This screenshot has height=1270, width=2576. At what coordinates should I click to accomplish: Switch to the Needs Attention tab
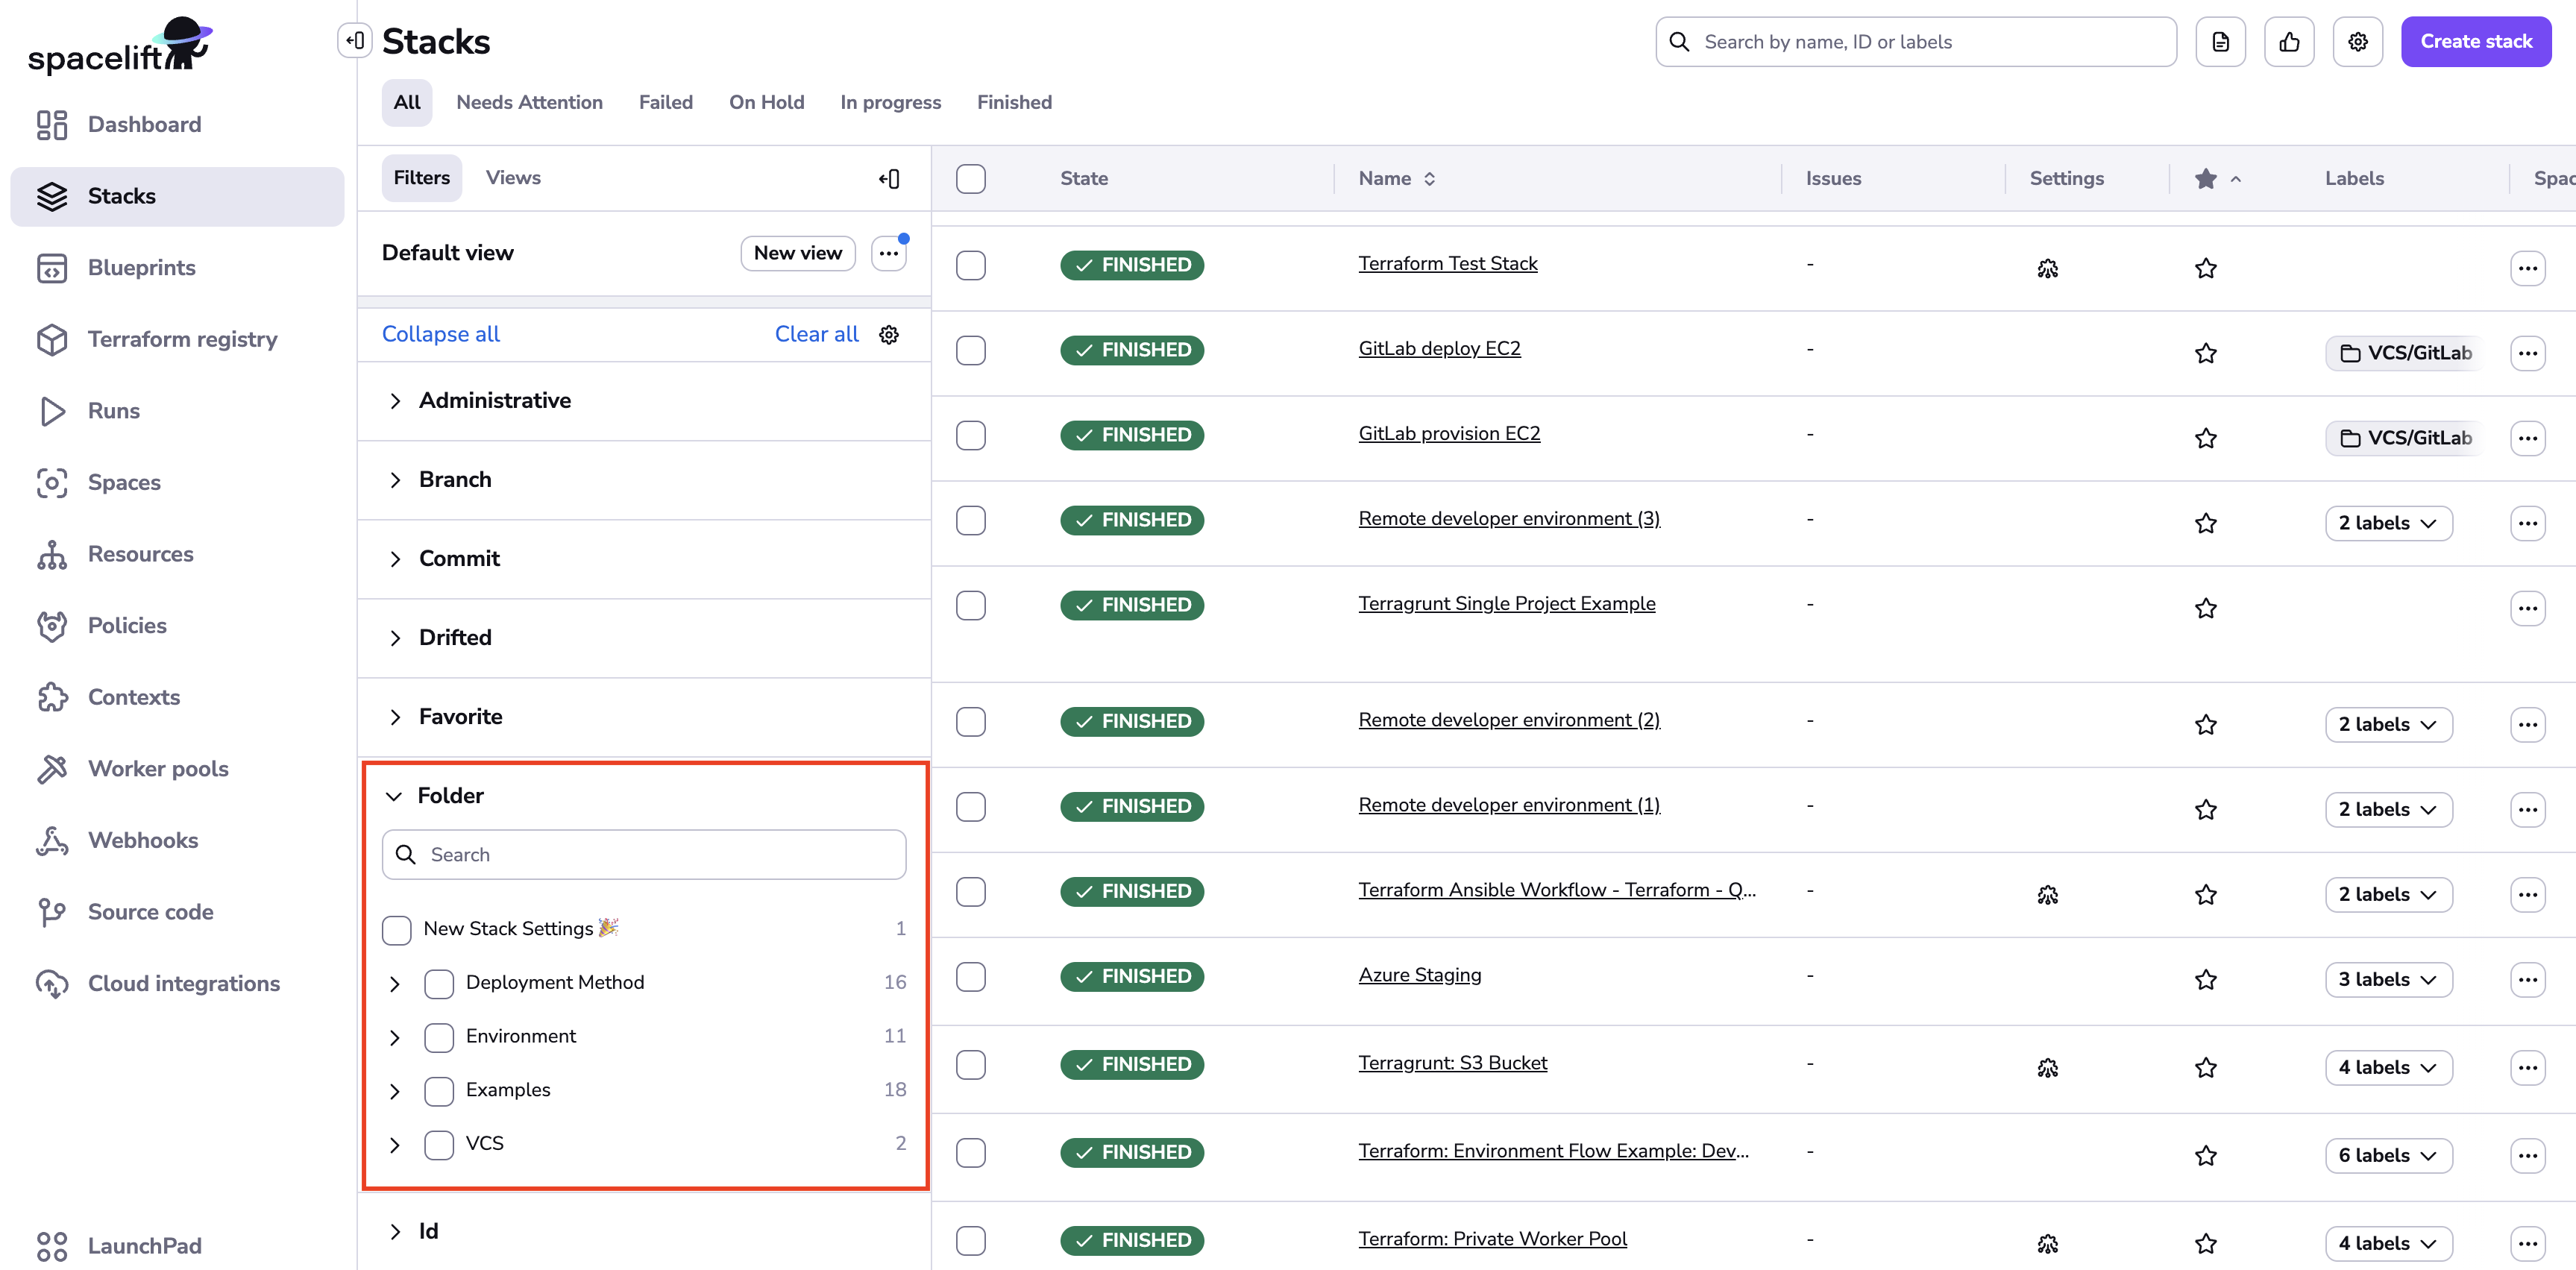pos(529,102)
